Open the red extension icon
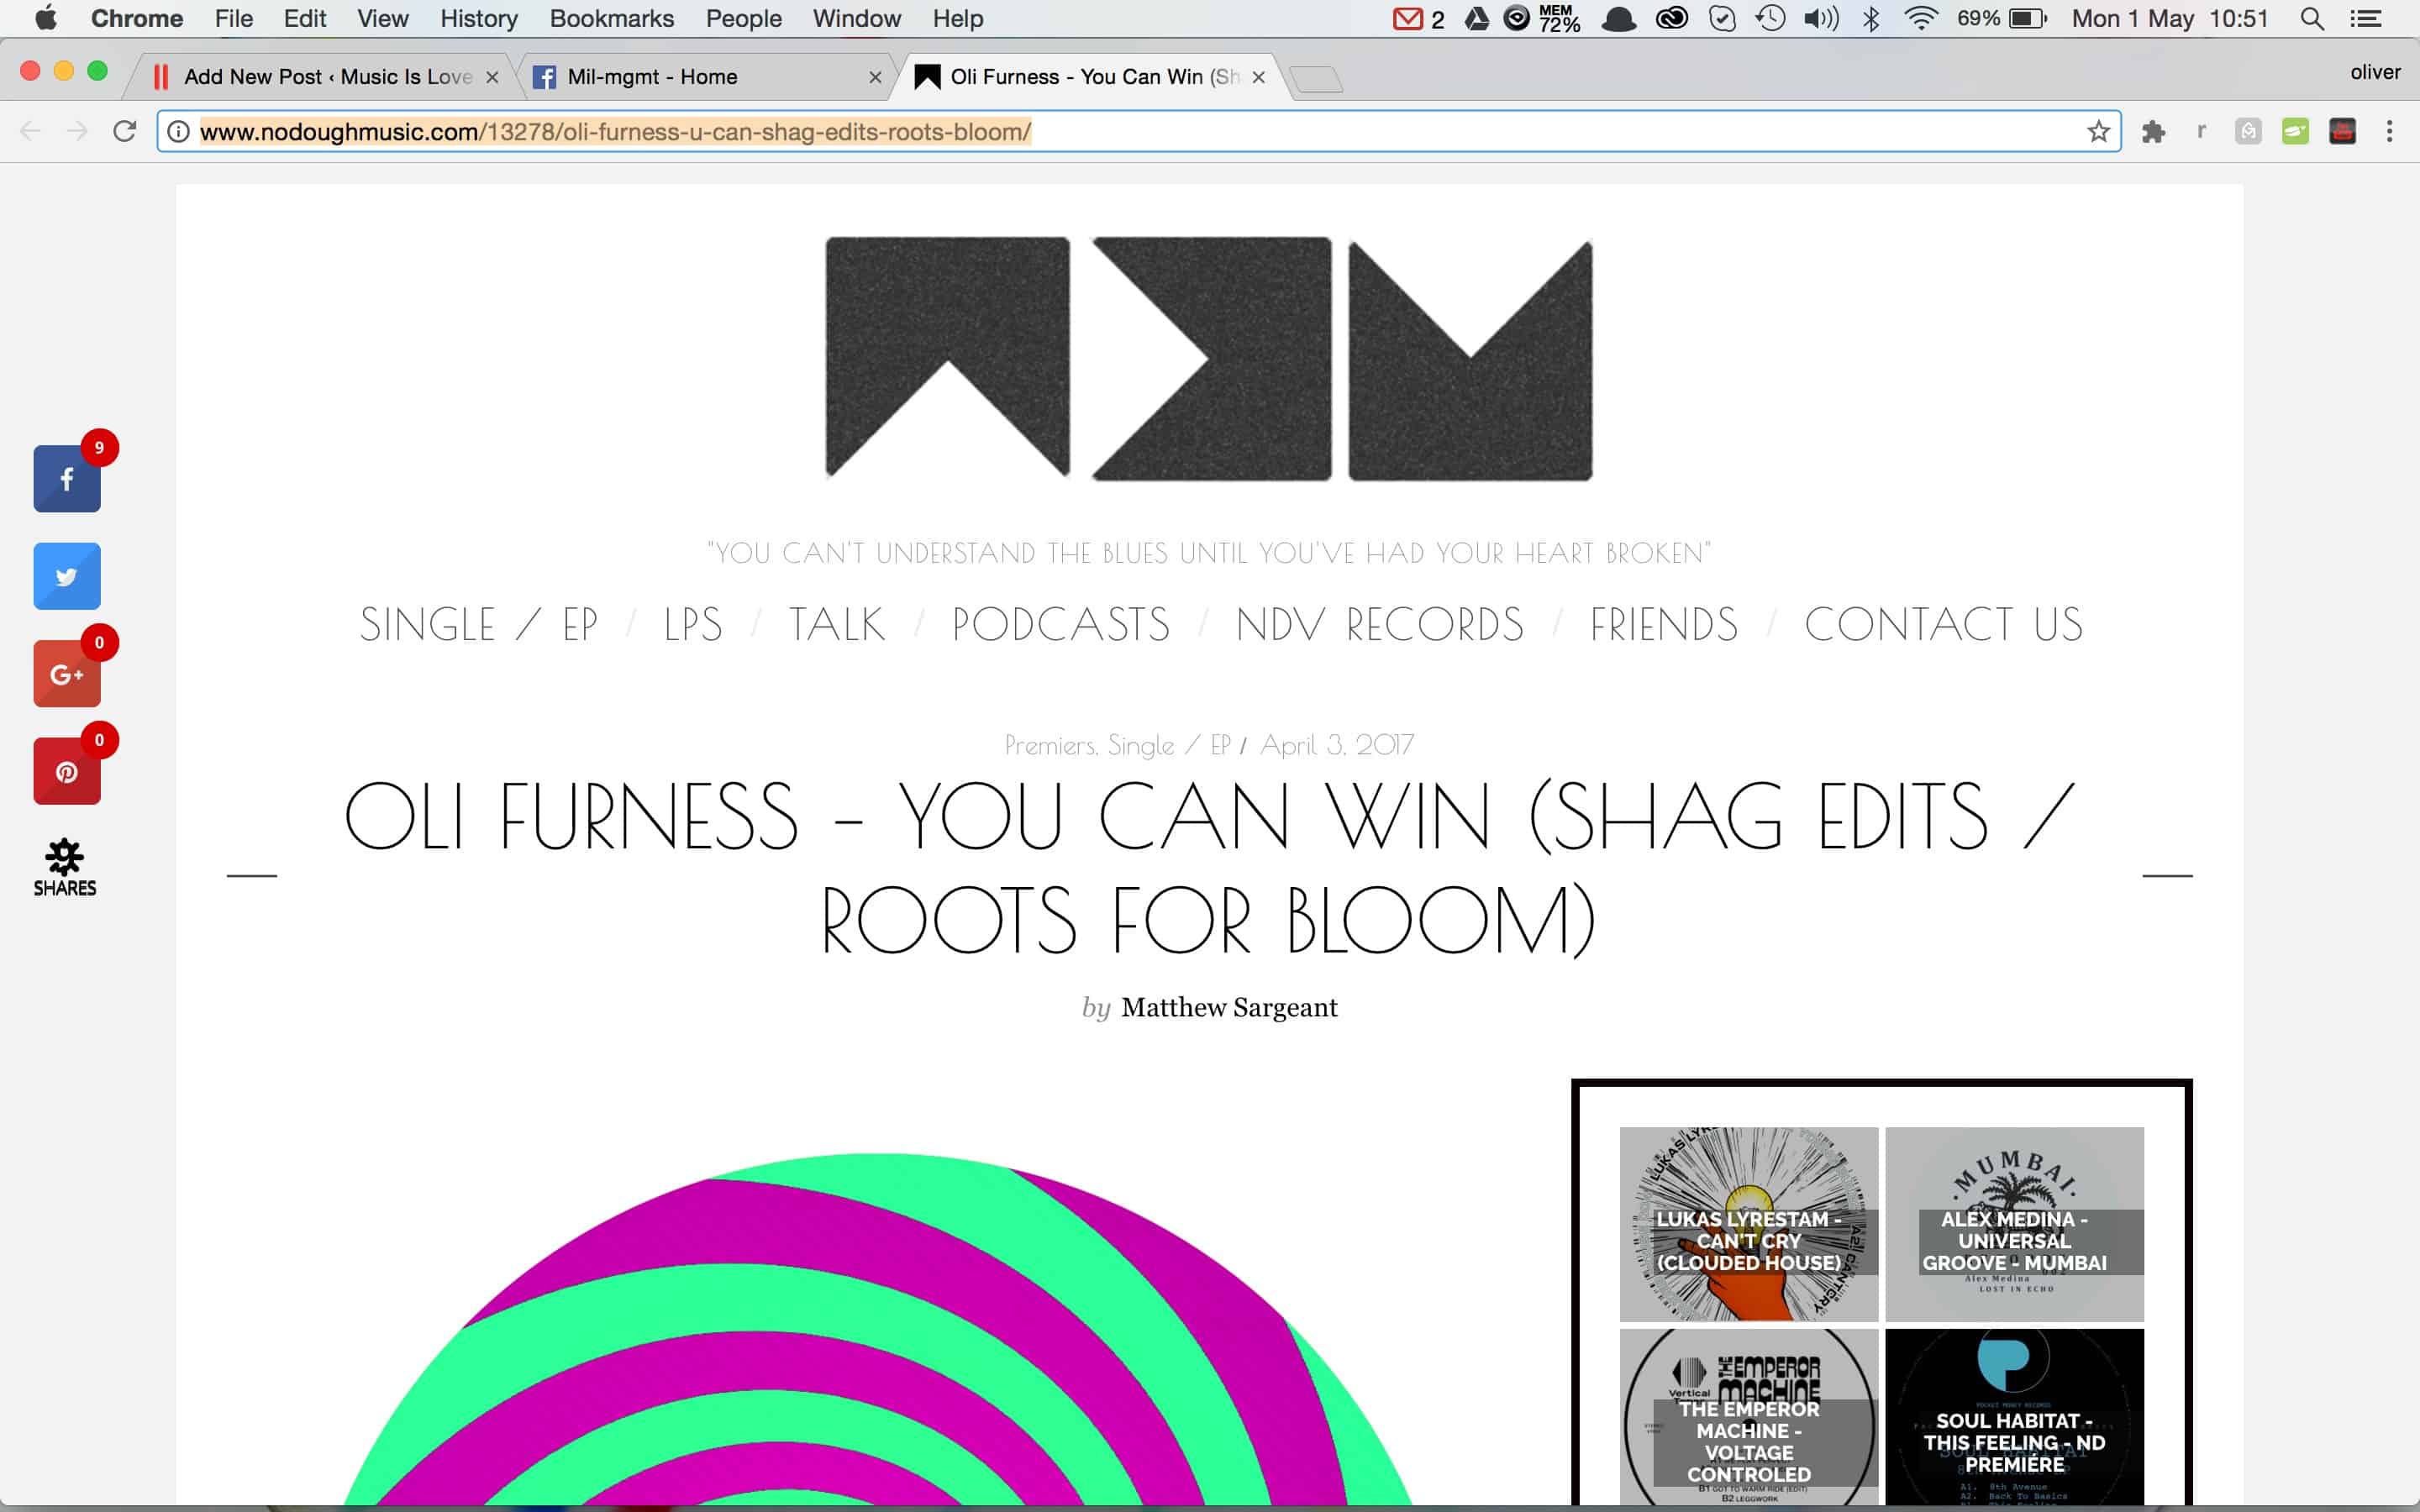The height and width of the screenshot is (1512, 2420). [2342, 131]
